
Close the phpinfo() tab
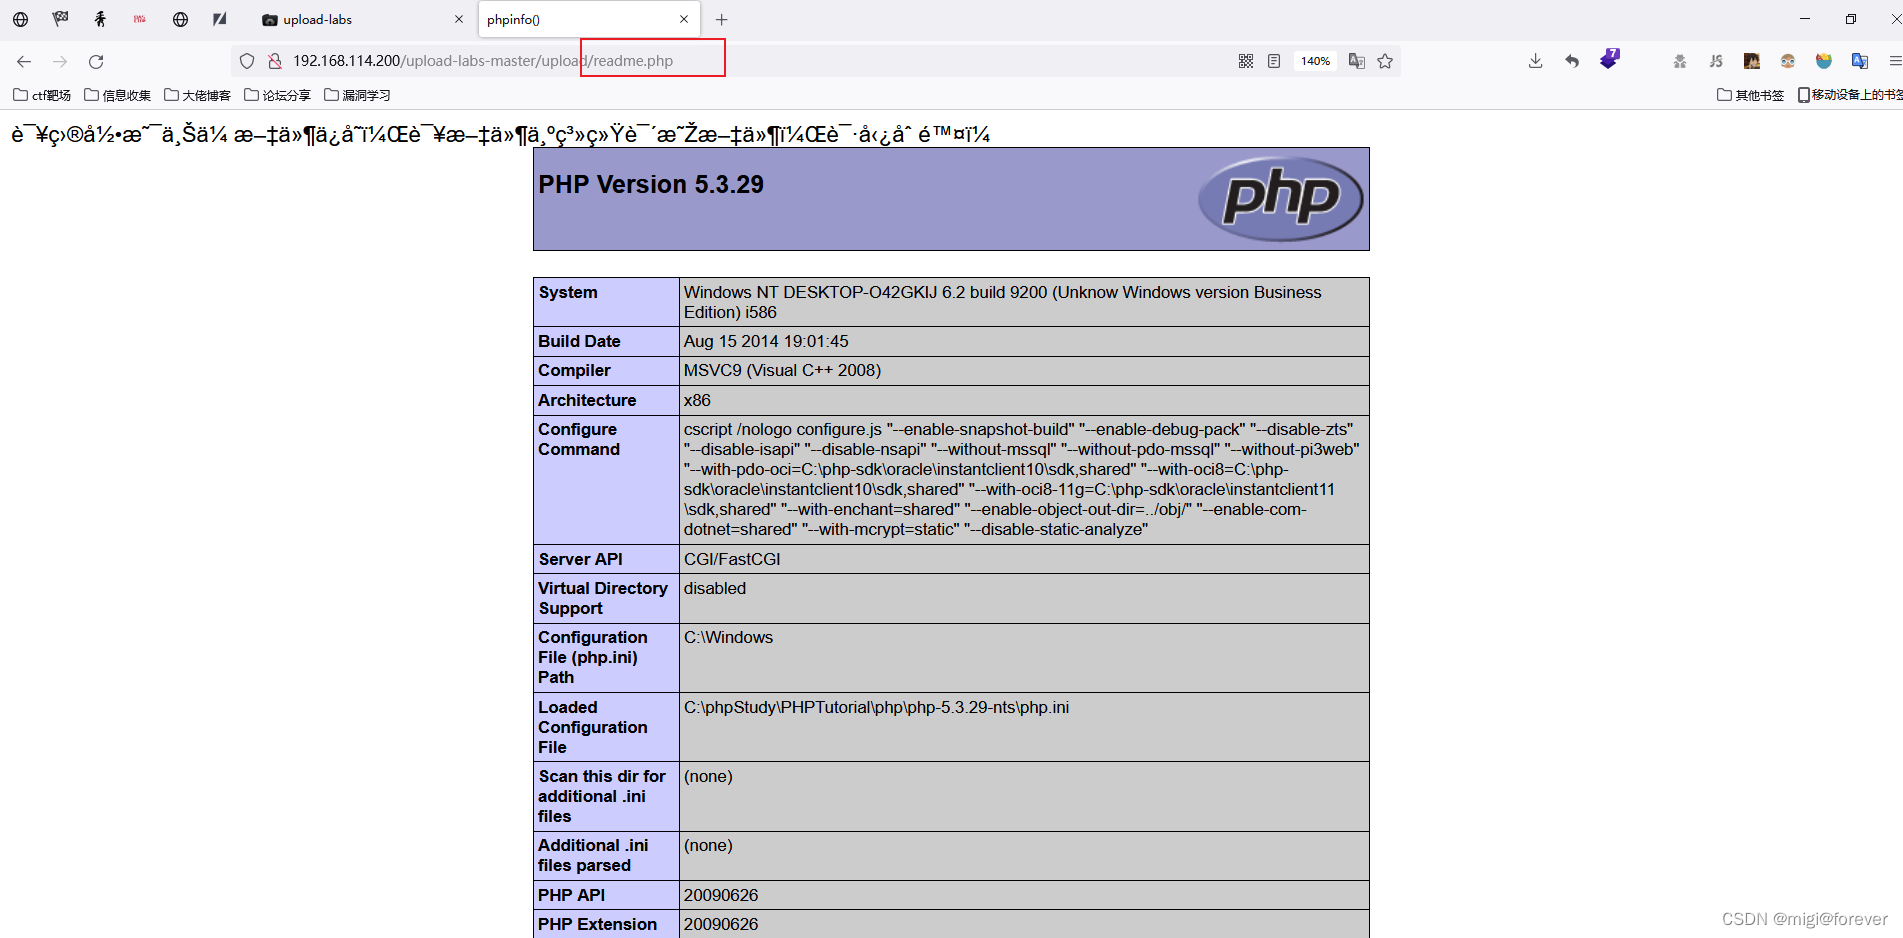tap(684, 19)
